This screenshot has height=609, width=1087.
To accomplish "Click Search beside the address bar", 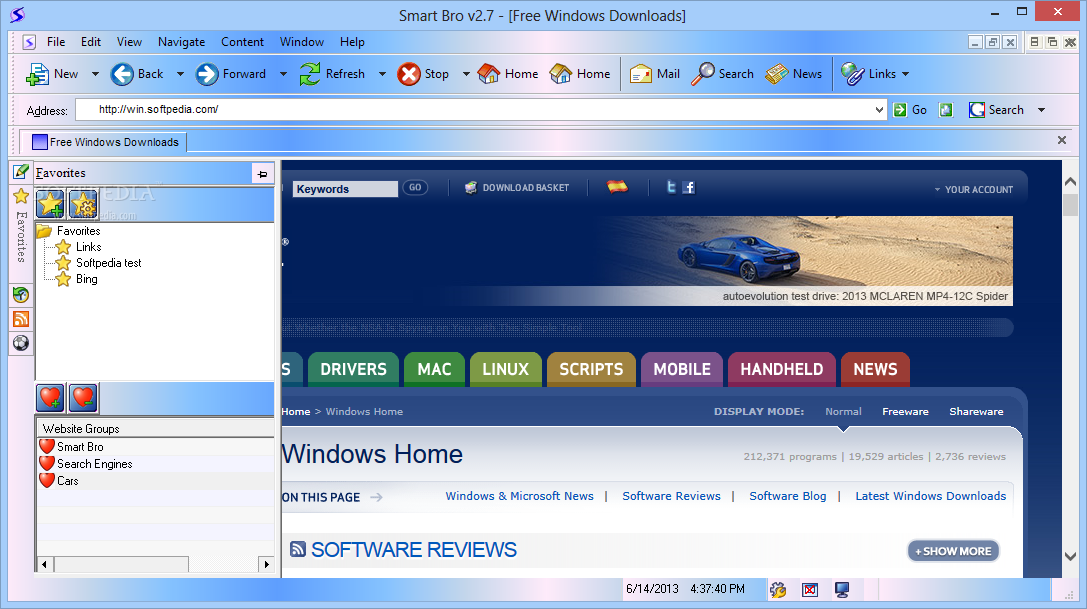I will 997,110.
